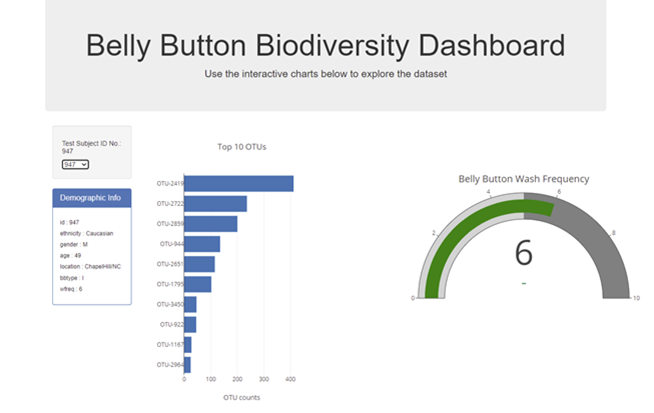Click the OTU counts axis label
Image resolution: width=654 pixels, height=413 pixels.
coord(241,398)
